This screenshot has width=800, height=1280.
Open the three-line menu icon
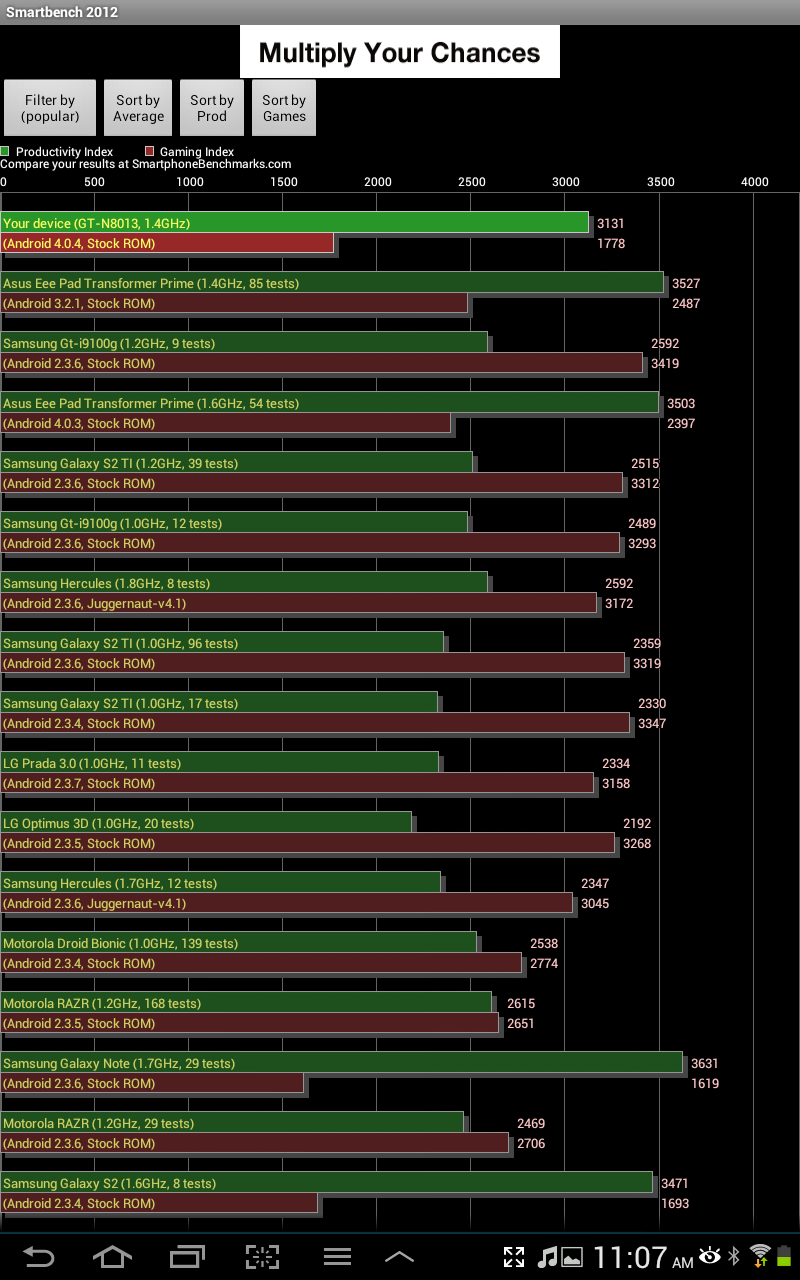point(337,1256)
